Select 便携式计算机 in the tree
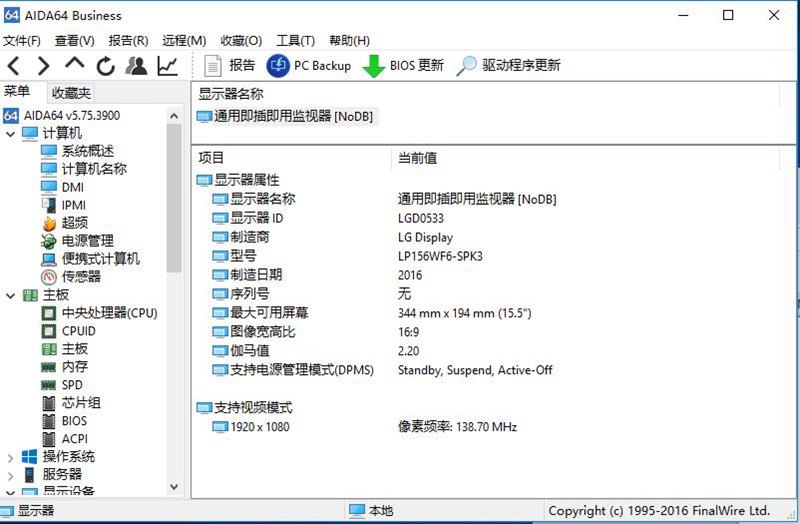The height and width of the screenshot is (524, 800). click(x=90, y=259)
